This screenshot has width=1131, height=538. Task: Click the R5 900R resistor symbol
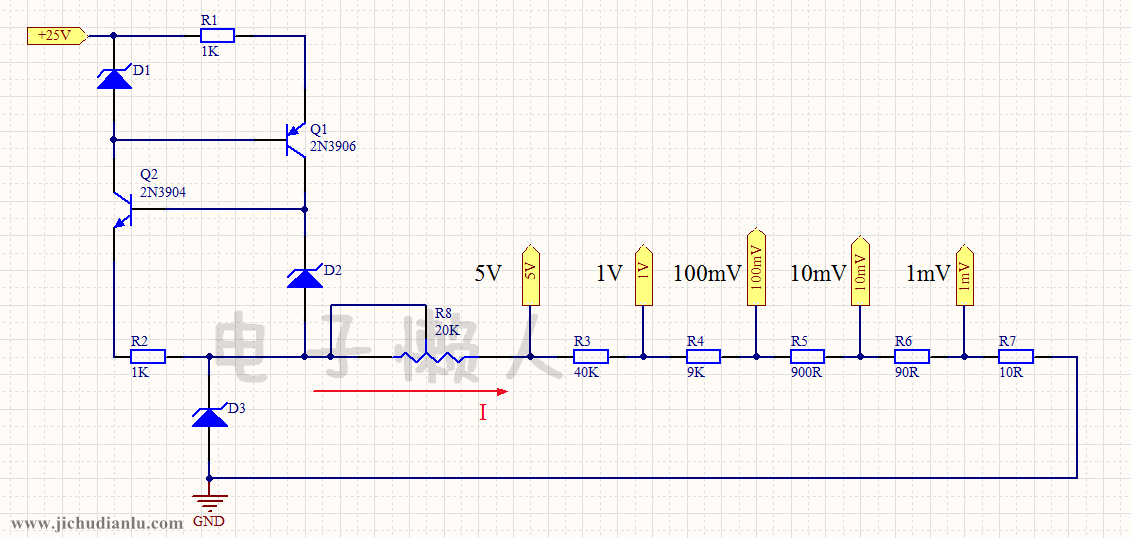807,356
